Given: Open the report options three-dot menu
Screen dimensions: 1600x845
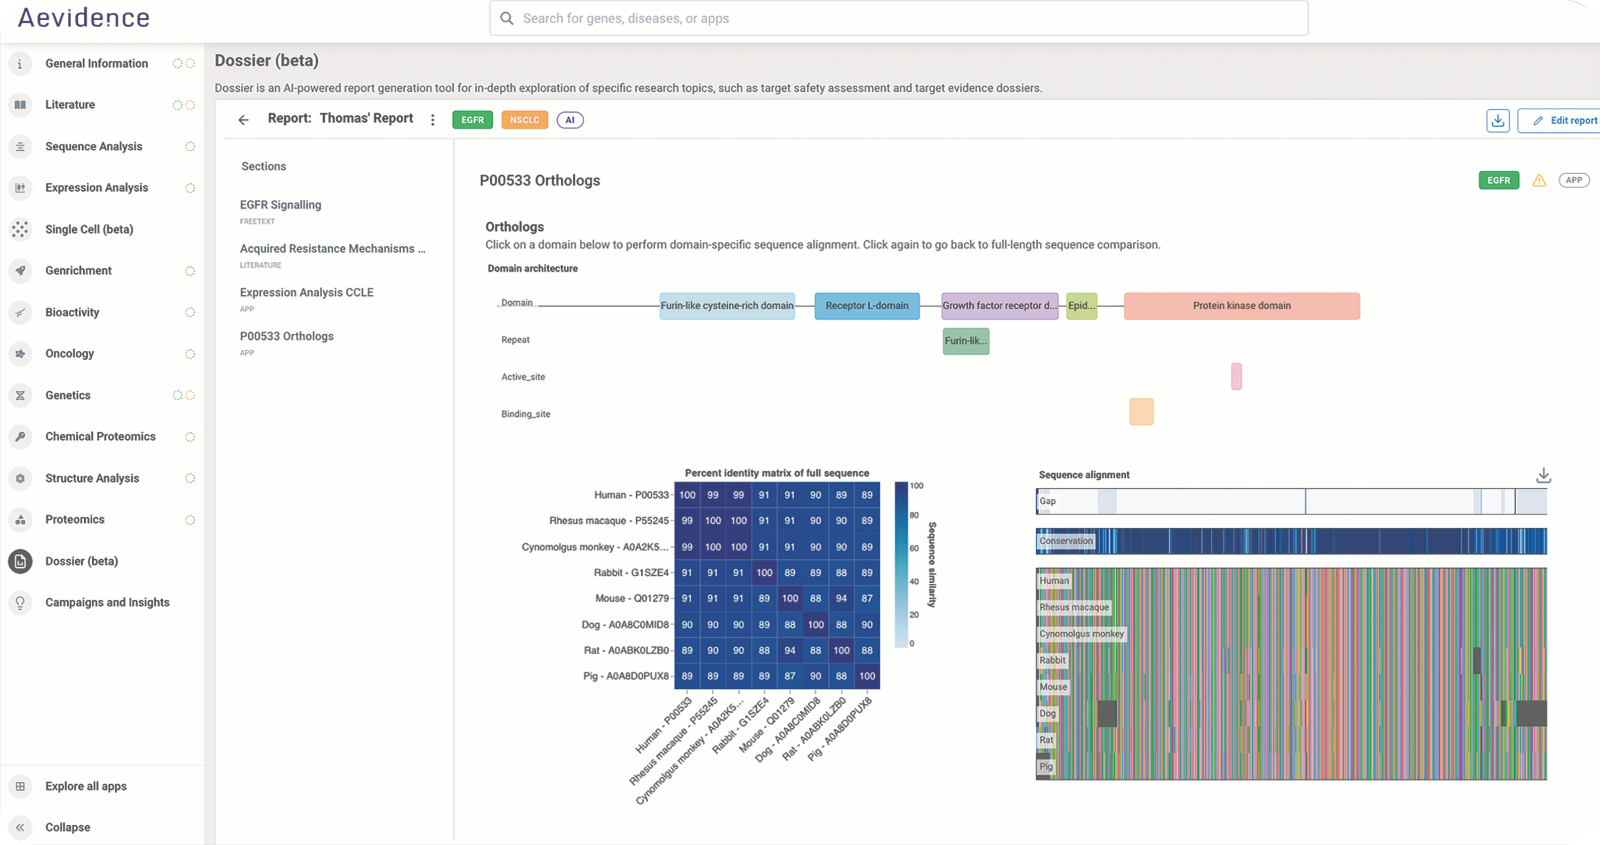Looking at the screenshot, I should pos(433,120).
